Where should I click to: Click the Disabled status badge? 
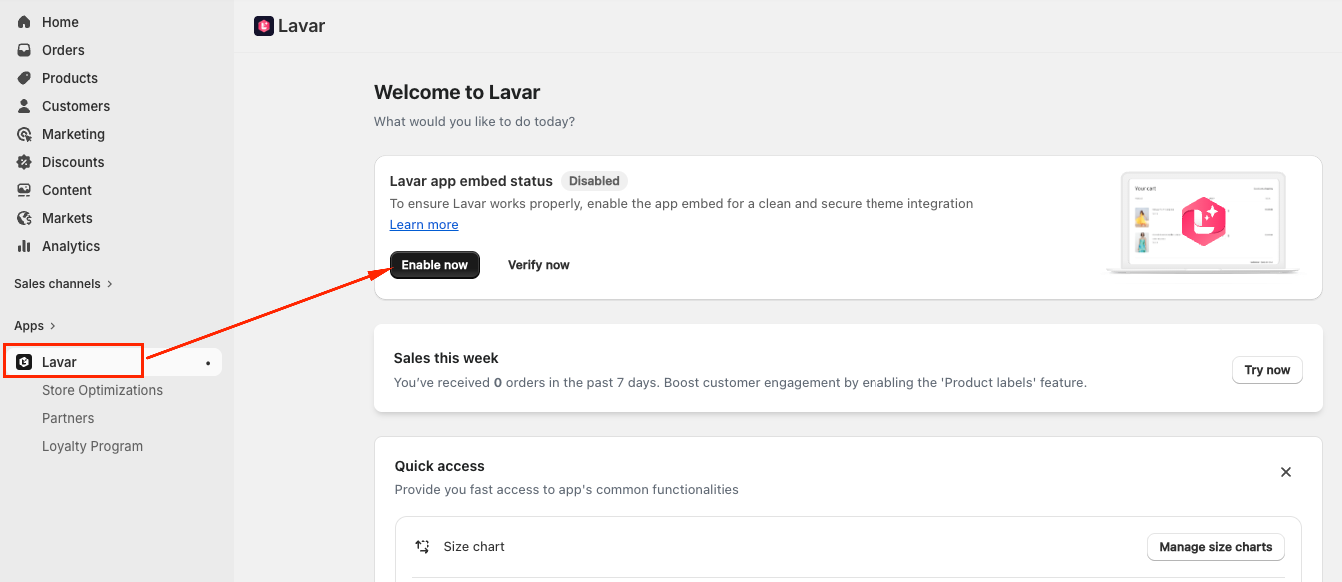pyautogui.click(x=594, y=181)
